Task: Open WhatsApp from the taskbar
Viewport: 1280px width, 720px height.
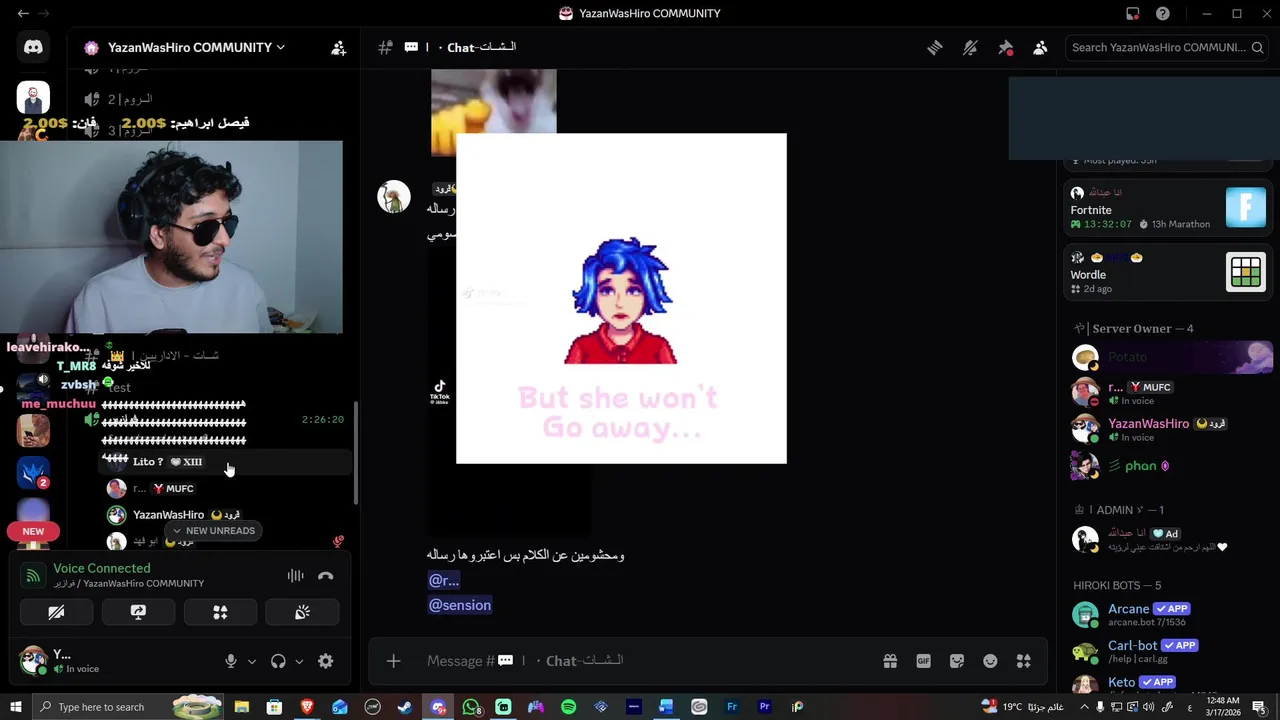Action: 470,707
